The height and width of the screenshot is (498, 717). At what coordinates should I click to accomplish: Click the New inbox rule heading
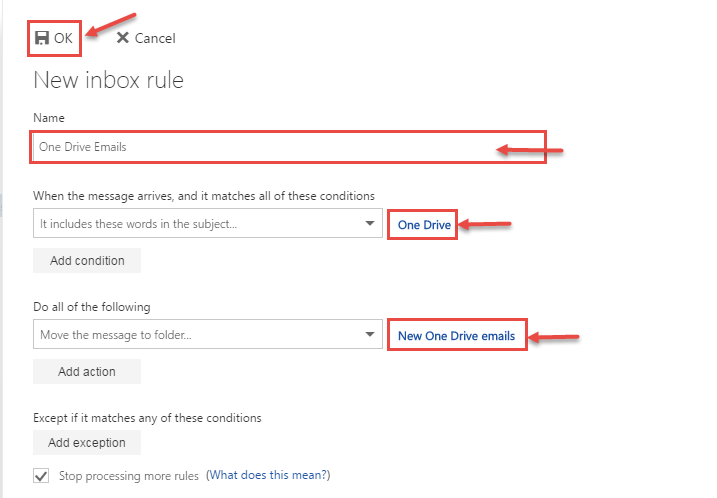point(108,80)
